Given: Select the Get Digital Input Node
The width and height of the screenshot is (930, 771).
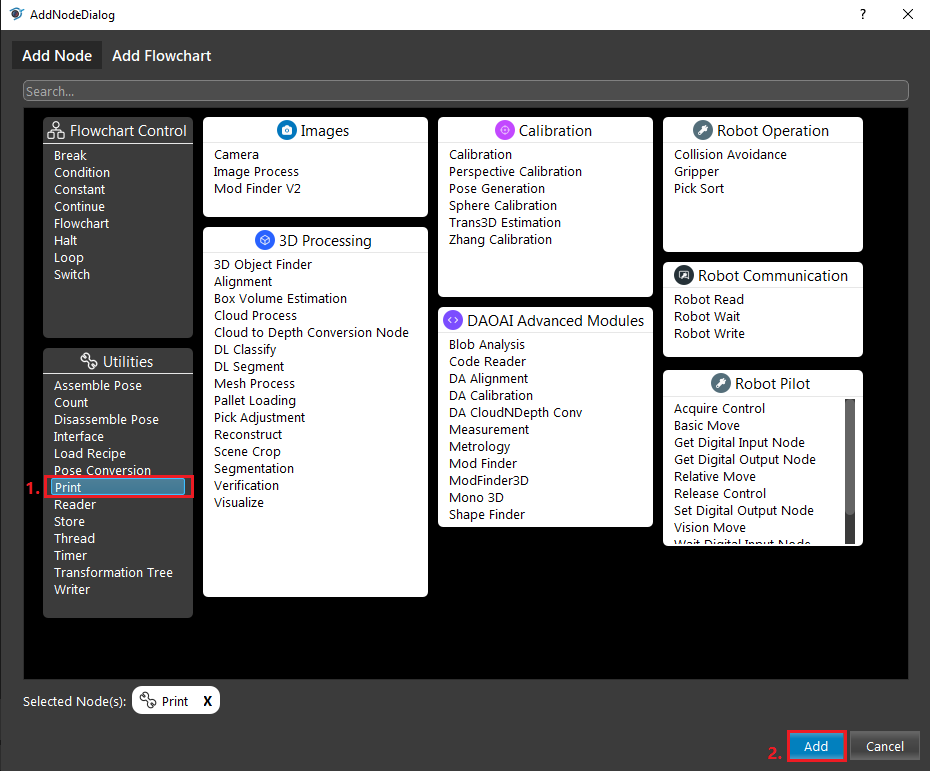Looking at the screenshot, I should click(x=739, y=442).
